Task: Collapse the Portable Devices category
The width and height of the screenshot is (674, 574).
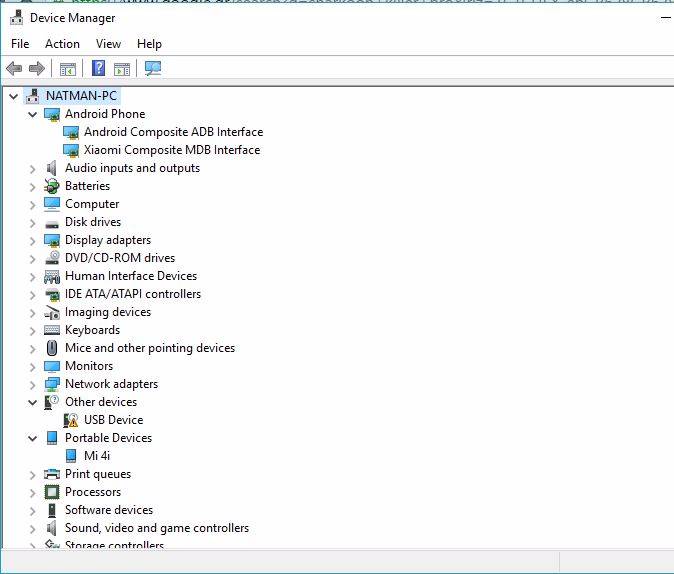Action: (33, 439)
